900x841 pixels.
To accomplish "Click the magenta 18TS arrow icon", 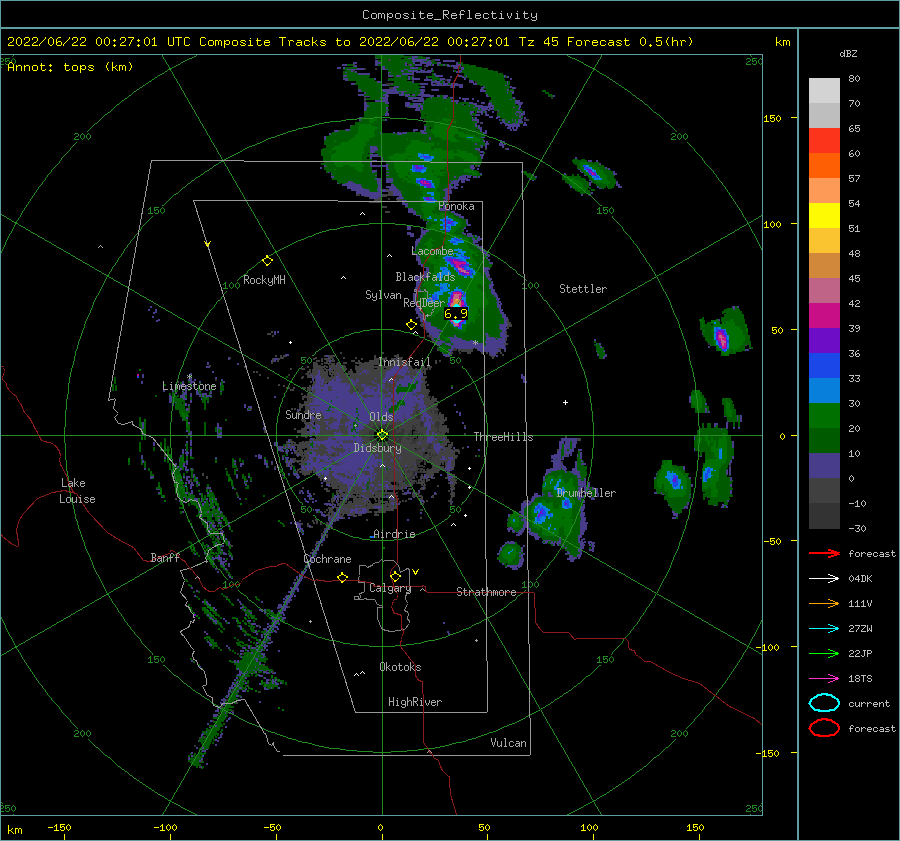I will pyautogui.click(x=824, y=679).
